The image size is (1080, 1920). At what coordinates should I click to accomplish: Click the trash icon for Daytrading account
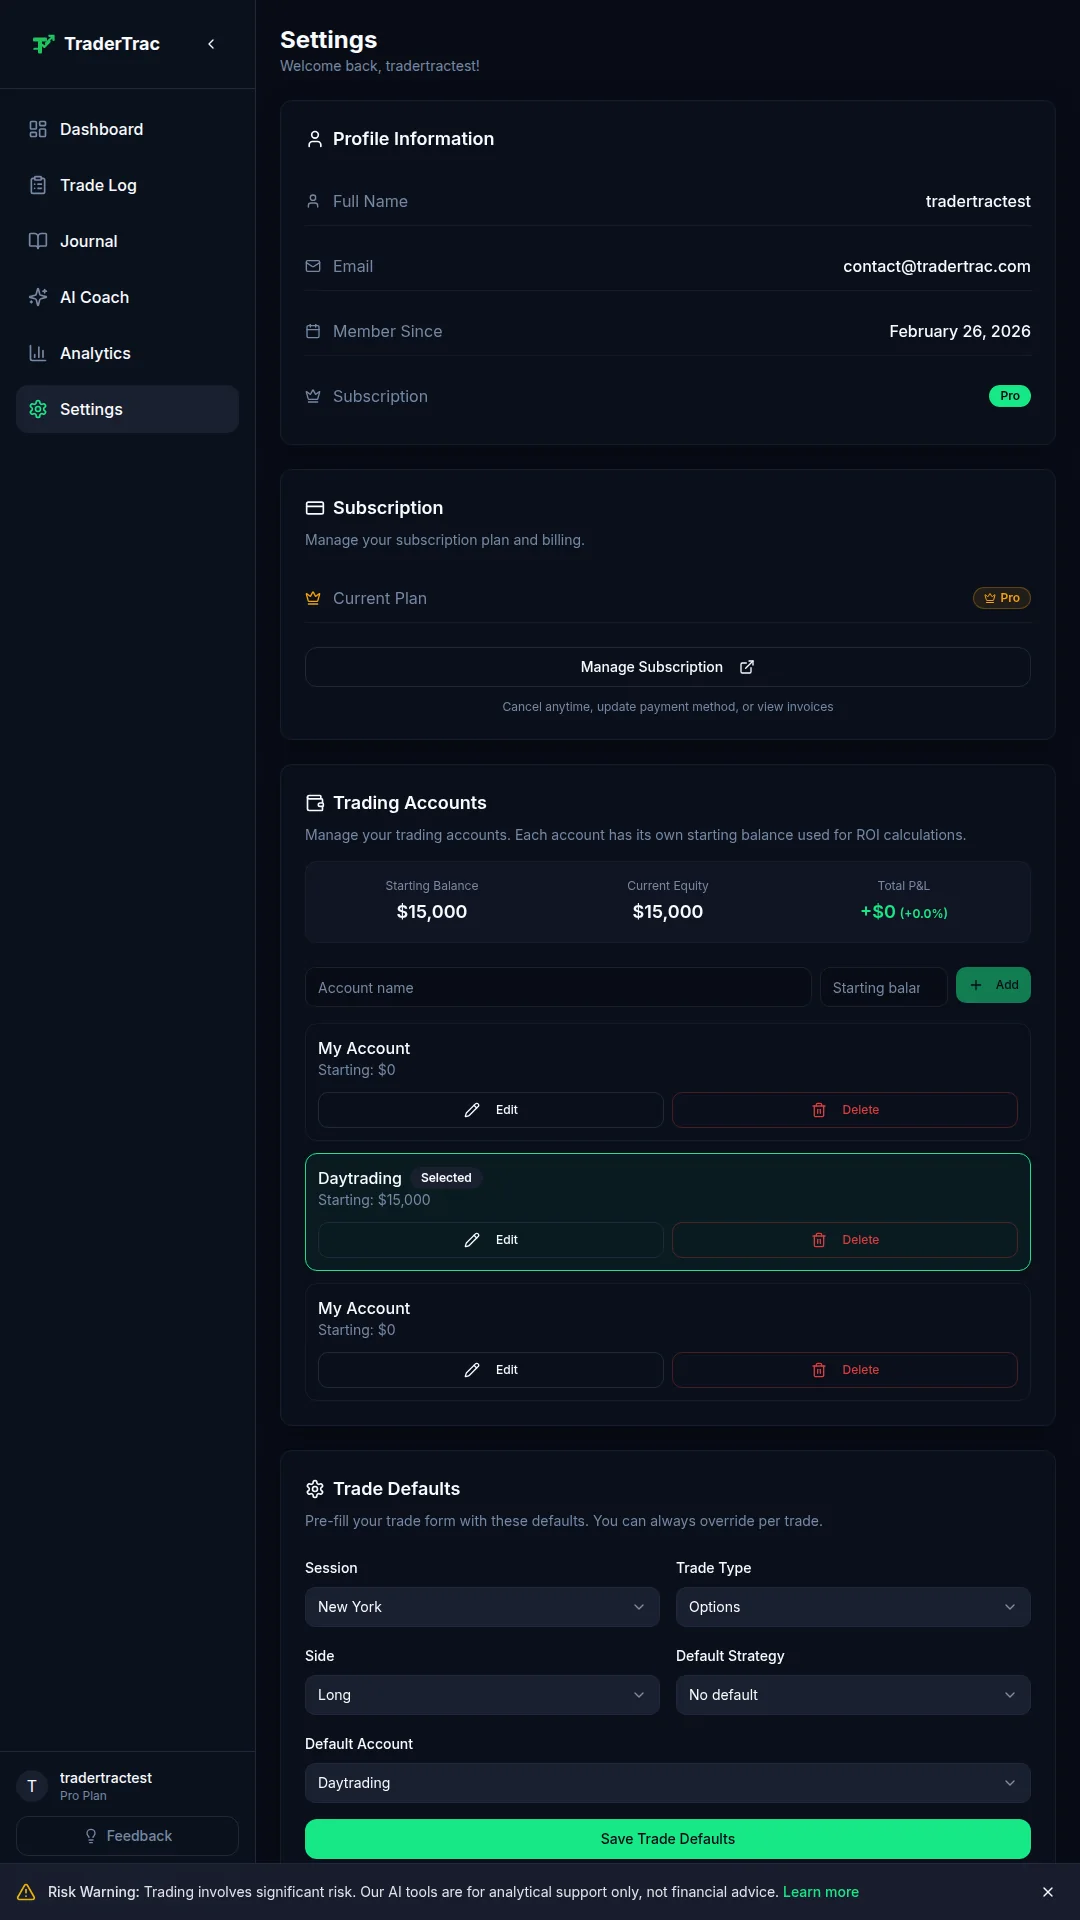click(x=819, y=1240)
